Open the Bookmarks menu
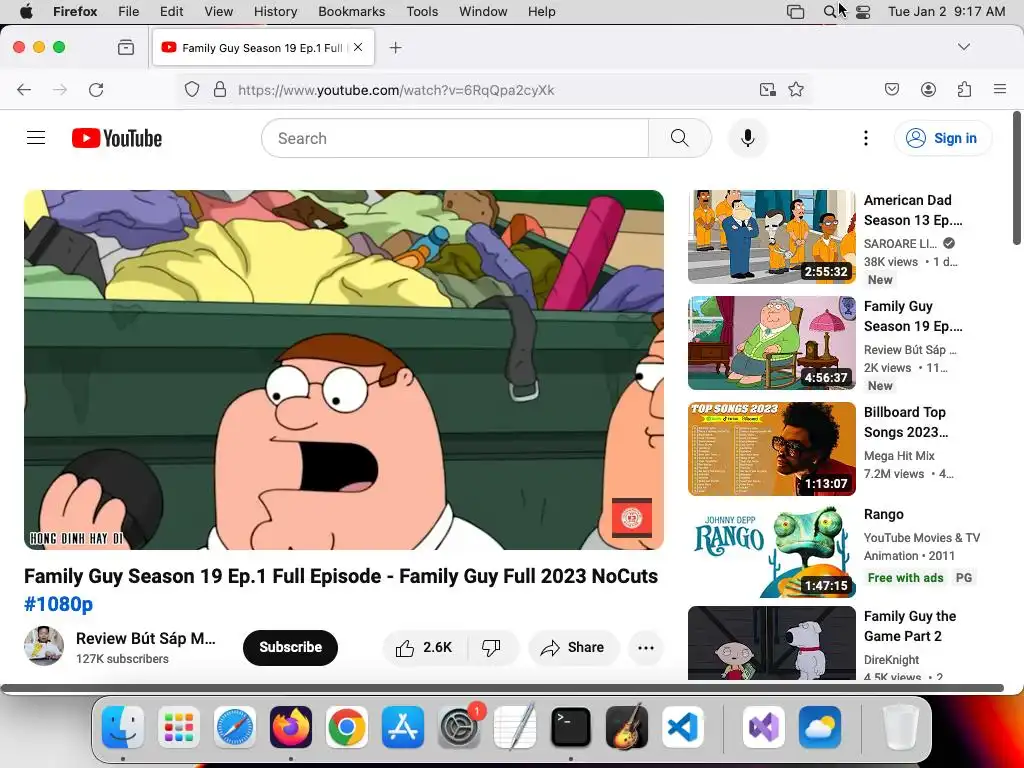 click(x=351, y=12)
